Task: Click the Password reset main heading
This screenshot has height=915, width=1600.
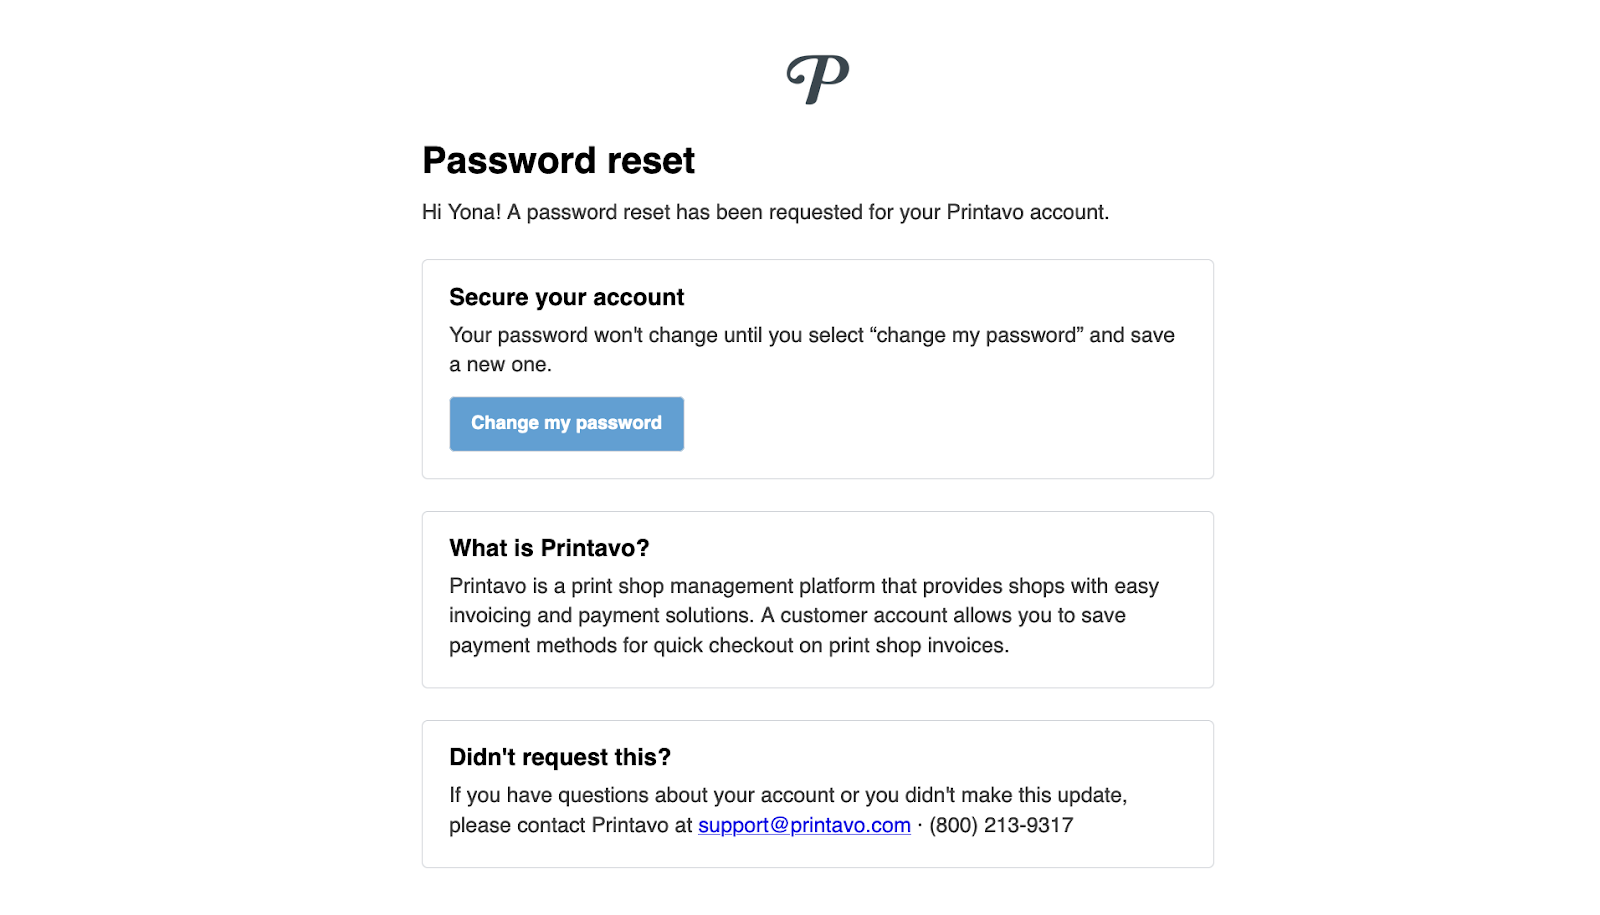Action: (x=558, y=161)
